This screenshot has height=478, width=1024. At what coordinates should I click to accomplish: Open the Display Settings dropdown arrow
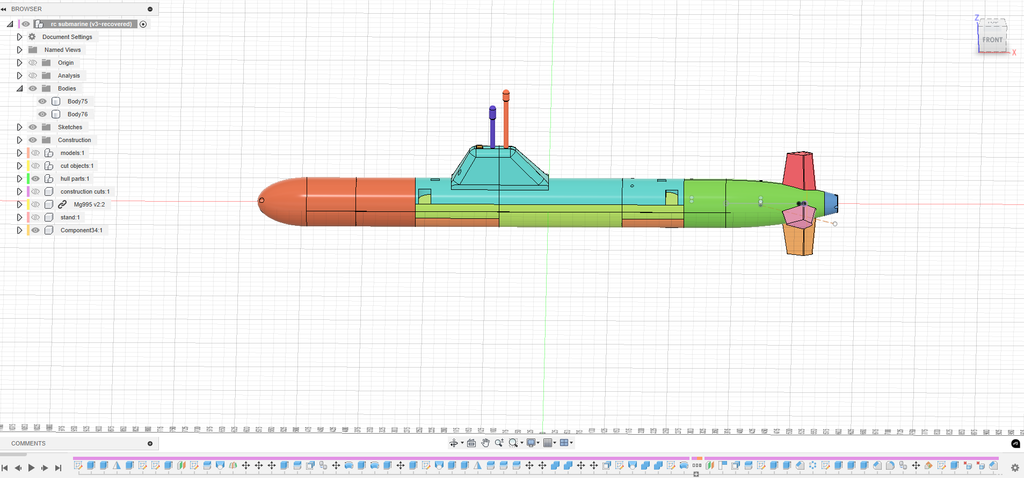coord(538,443)
